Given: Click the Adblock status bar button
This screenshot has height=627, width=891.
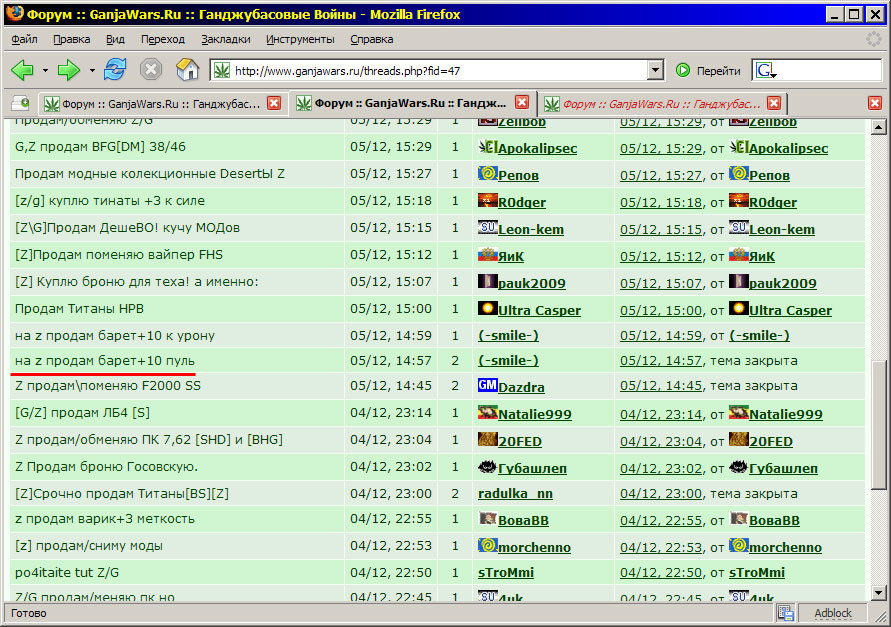Looking at the screenshot, I should coord(832,613).
